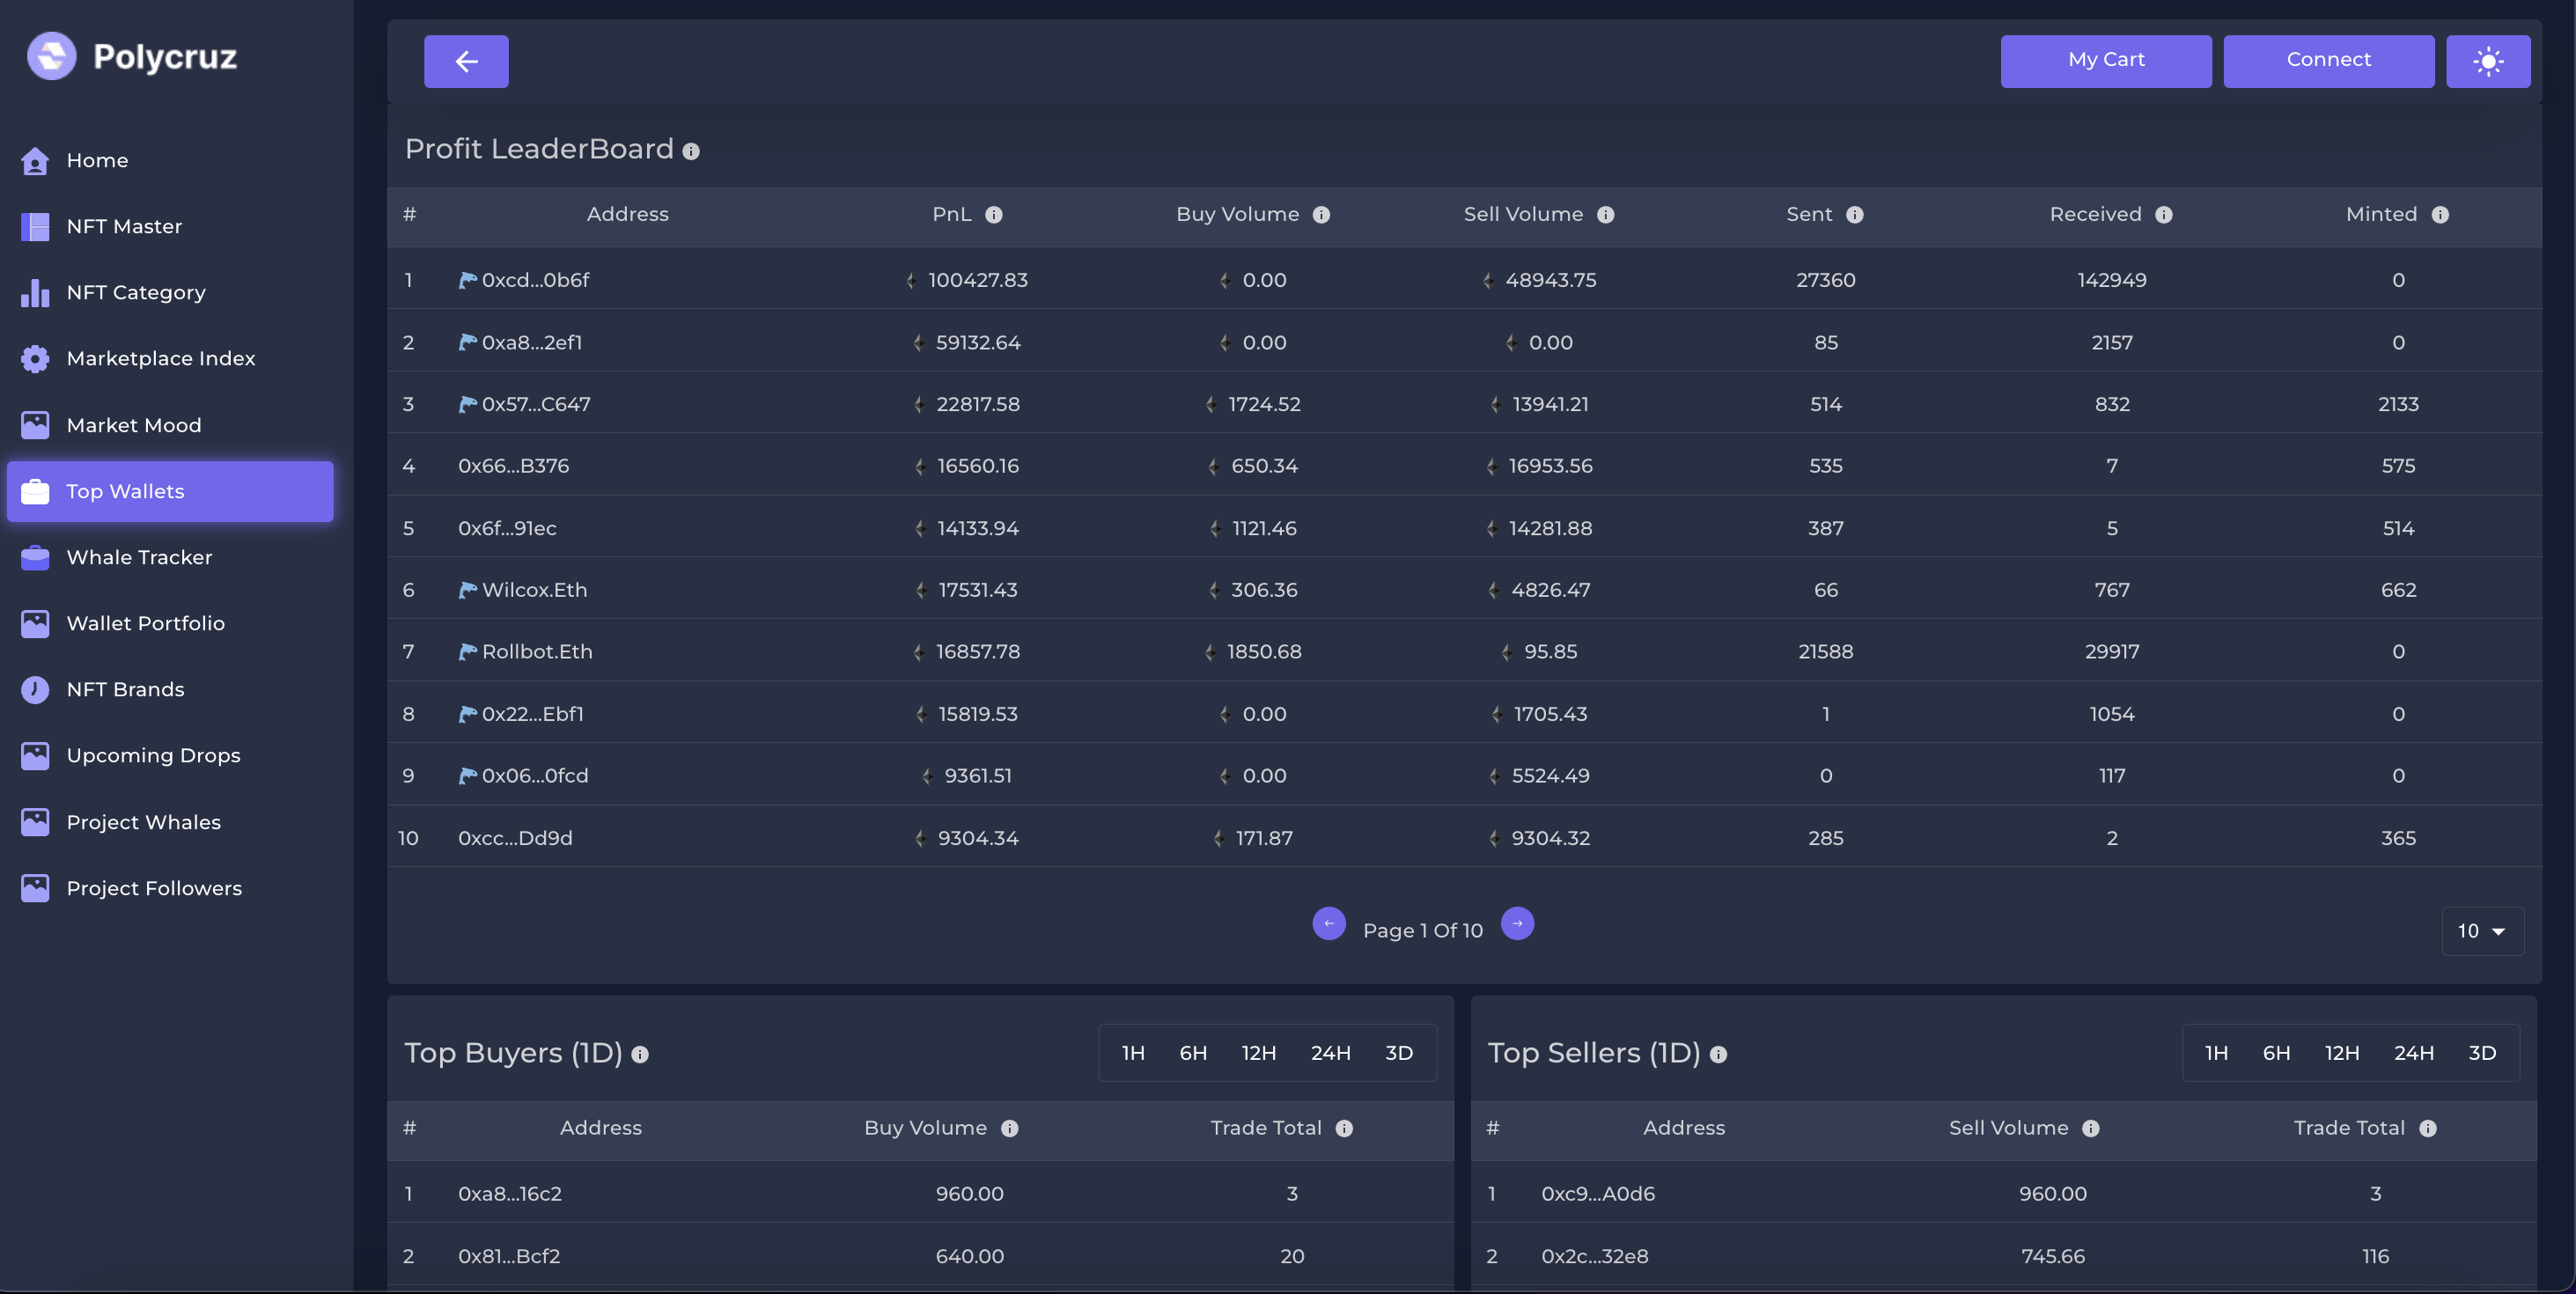Select 1H tab for Top Sellers

coord(2216,1053)
